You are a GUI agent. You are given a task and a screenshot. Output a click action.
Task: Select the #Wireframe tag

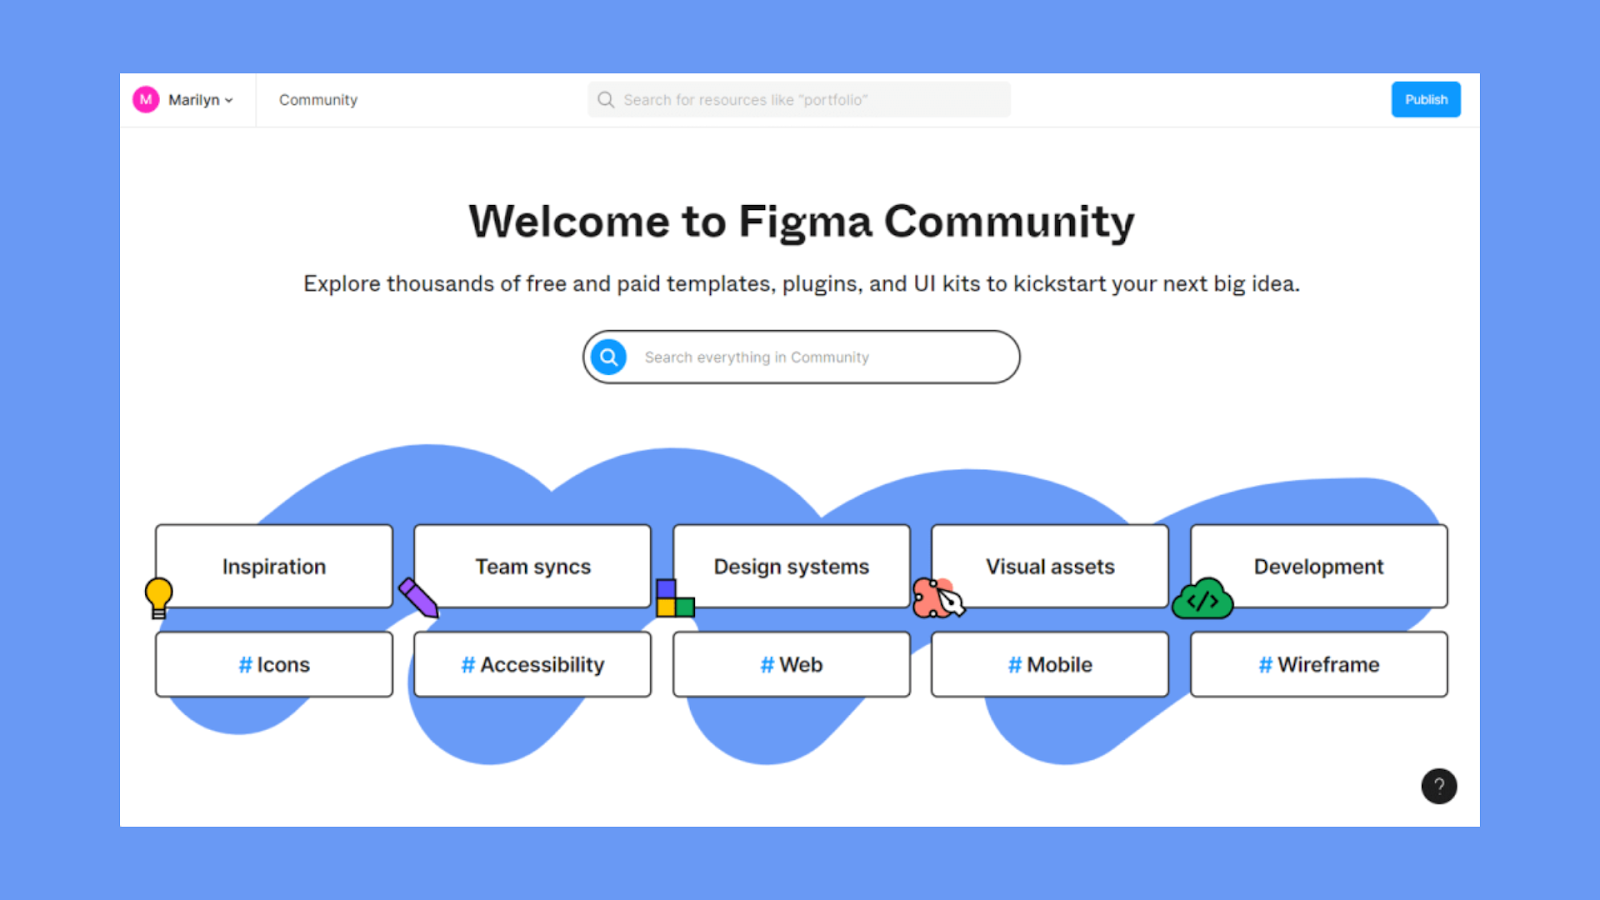(x=1319, y=664)
